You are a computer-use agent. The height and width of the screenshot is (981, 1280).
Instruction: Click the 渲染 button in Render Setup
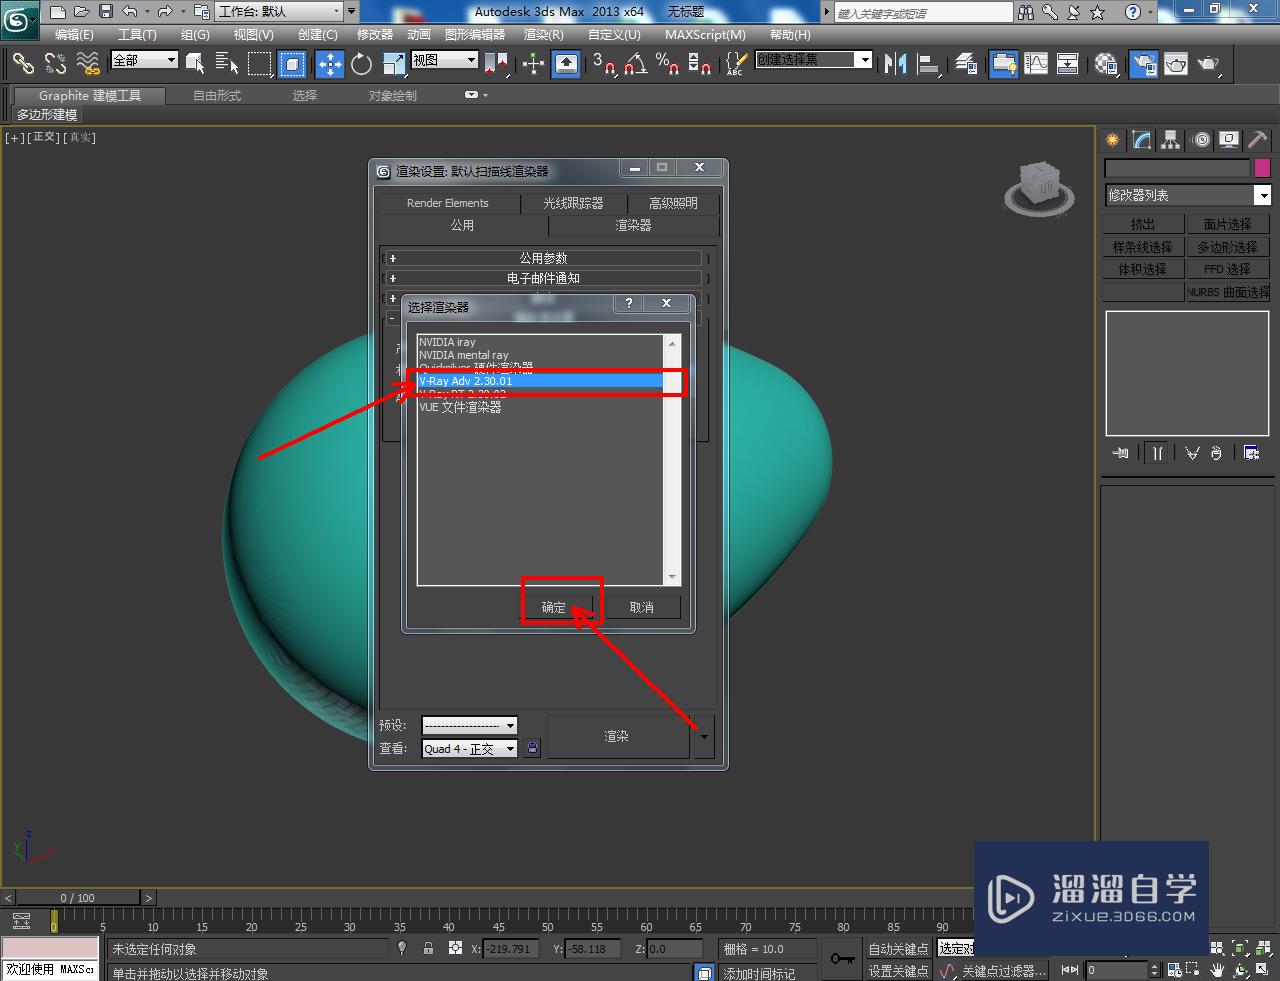617,736
